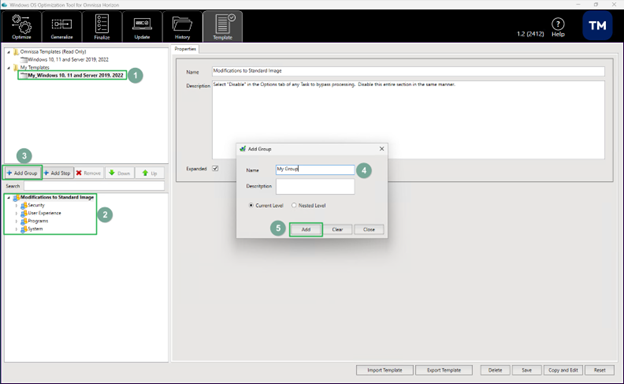The height and width of the screenshot is (384, 624).
Task: Open the Update toolbar icon
Action: click(x=142, y=26)
